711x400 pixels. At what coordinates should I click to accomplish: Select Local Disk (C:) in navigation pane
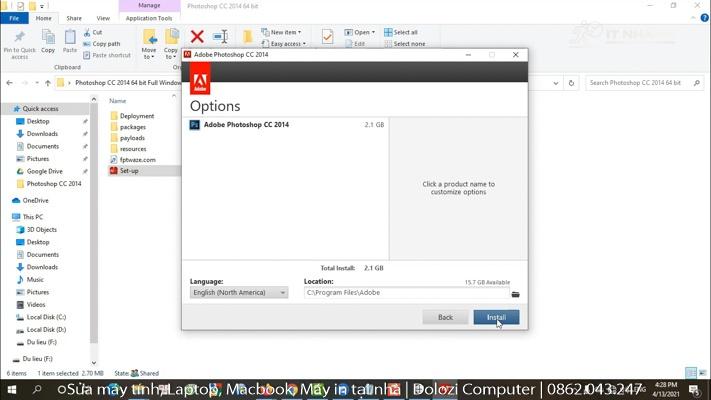click(x=46, y=317)
